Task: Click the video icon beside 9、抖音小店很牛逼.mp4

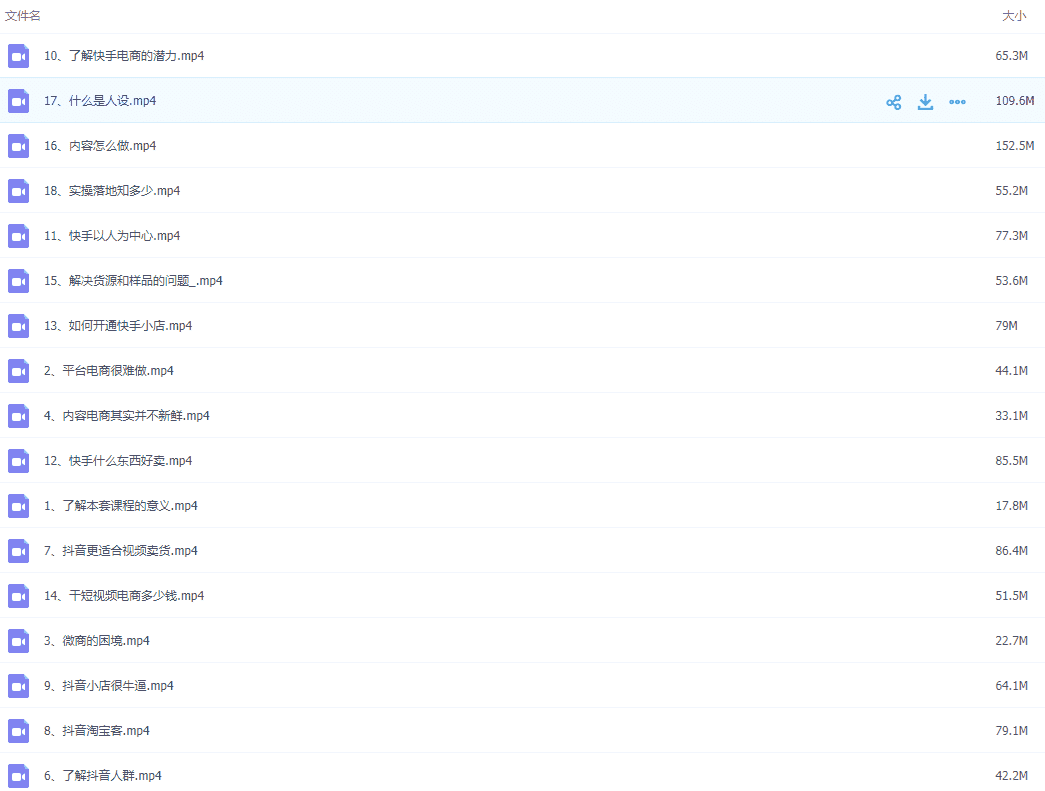Action: click(x=19, y=686)
